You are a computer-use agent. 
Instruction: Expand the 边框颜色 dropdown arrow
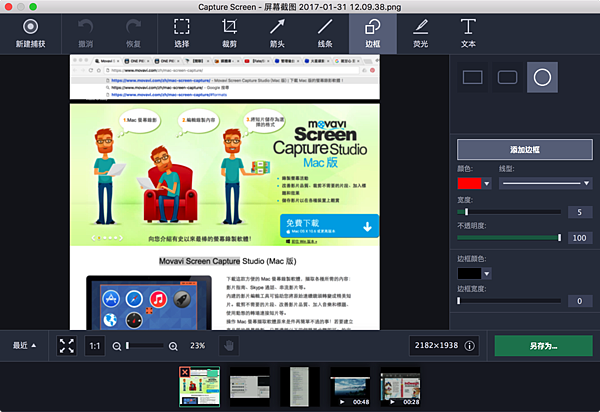pyautogui.click(x=487, y=274)
